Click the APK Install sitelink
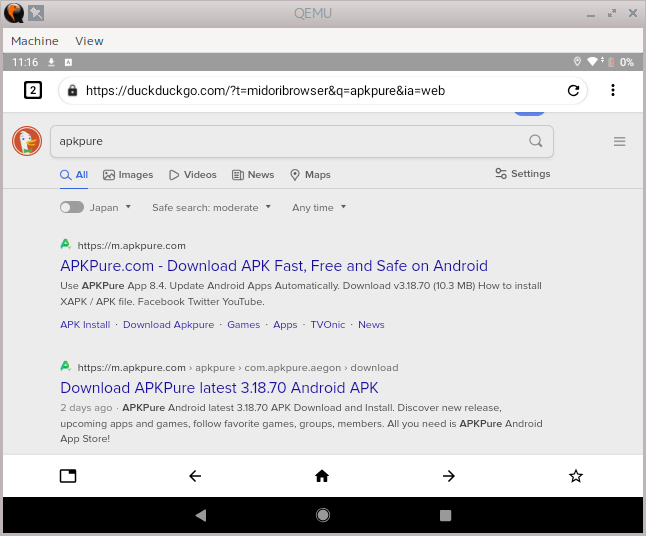Image resolution: width=646 pixels, height=536 pixels. tap(85, 325)
